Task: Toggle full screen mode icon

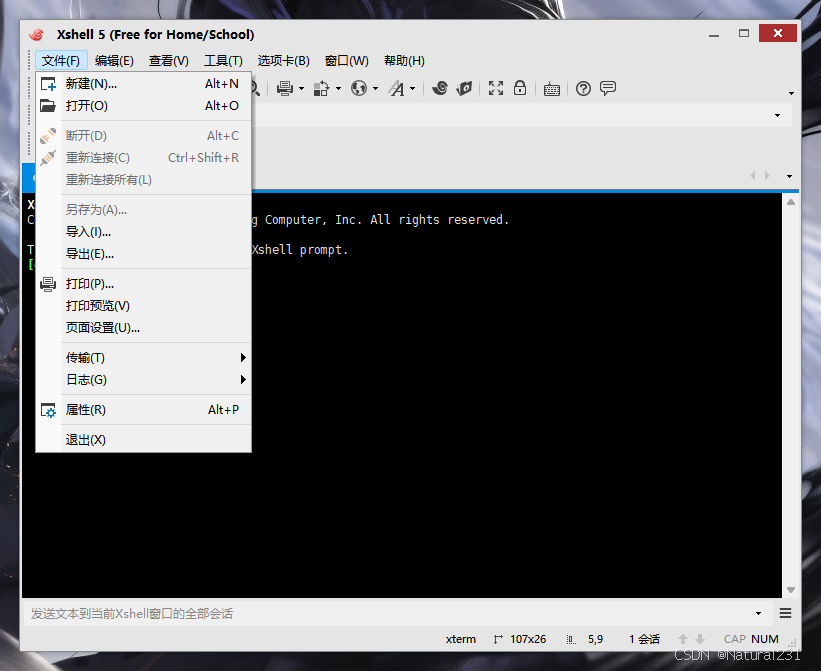Action: [x=496, y=88]
